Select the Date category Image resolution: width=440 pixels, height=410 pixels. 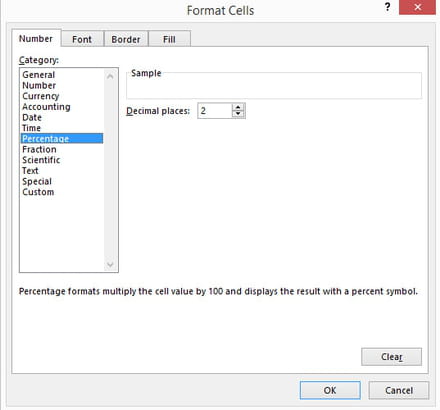(32, 117)
